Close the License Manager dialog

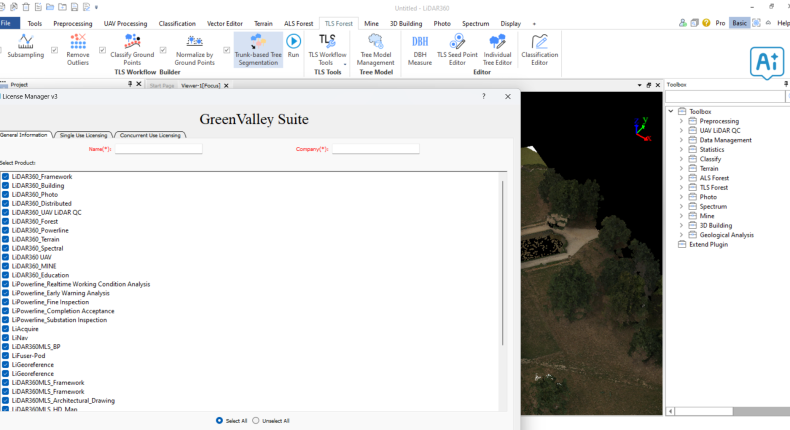click(508, 96)
